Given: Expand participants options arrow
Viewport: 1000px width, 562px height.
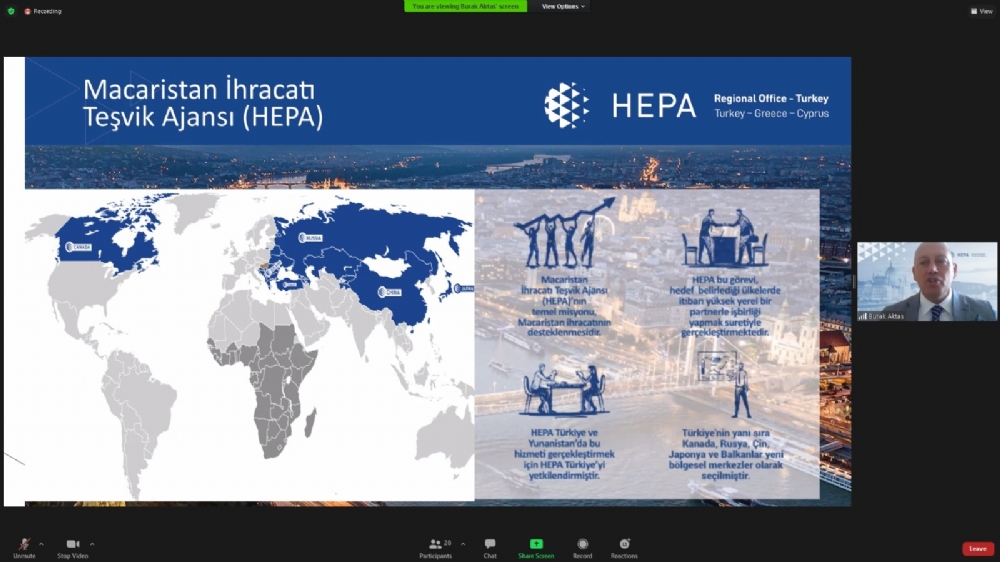Looking at the screenshot, I should point(463,544).
